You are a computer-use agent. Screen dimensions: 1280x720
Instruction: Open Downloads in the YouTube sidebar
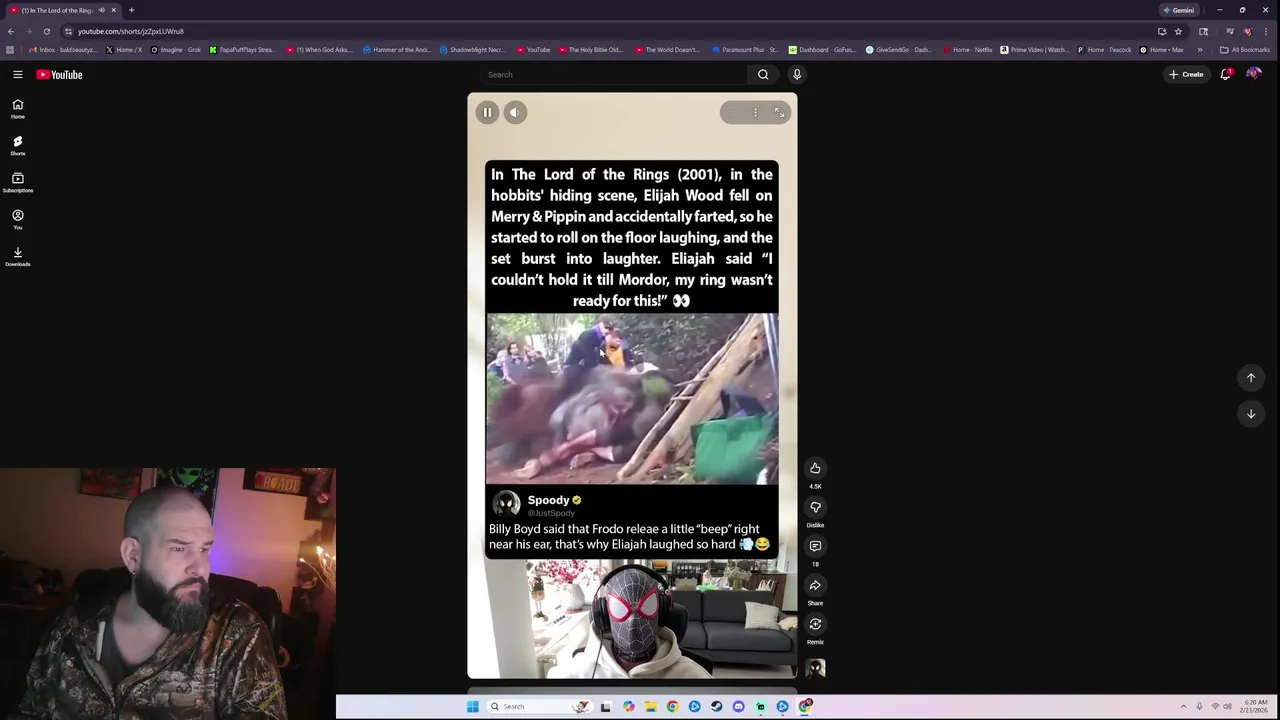click(x=18, y=256)
